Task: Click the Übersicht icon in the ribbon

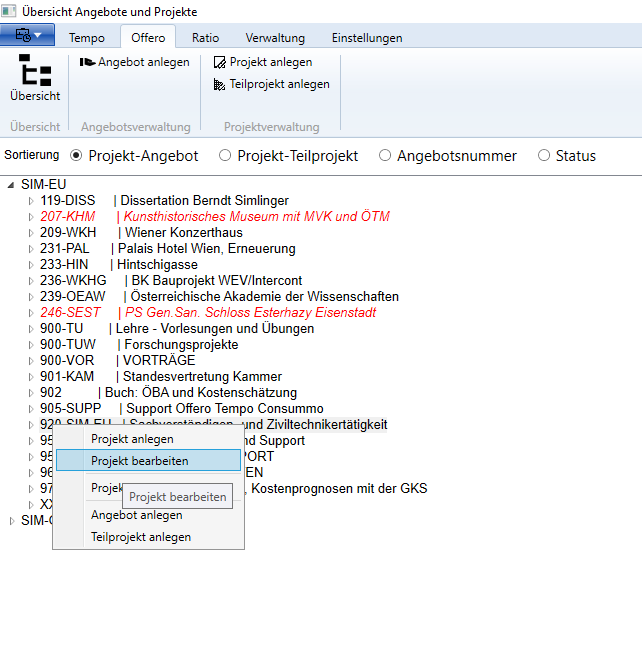Action: coord(35,73)
